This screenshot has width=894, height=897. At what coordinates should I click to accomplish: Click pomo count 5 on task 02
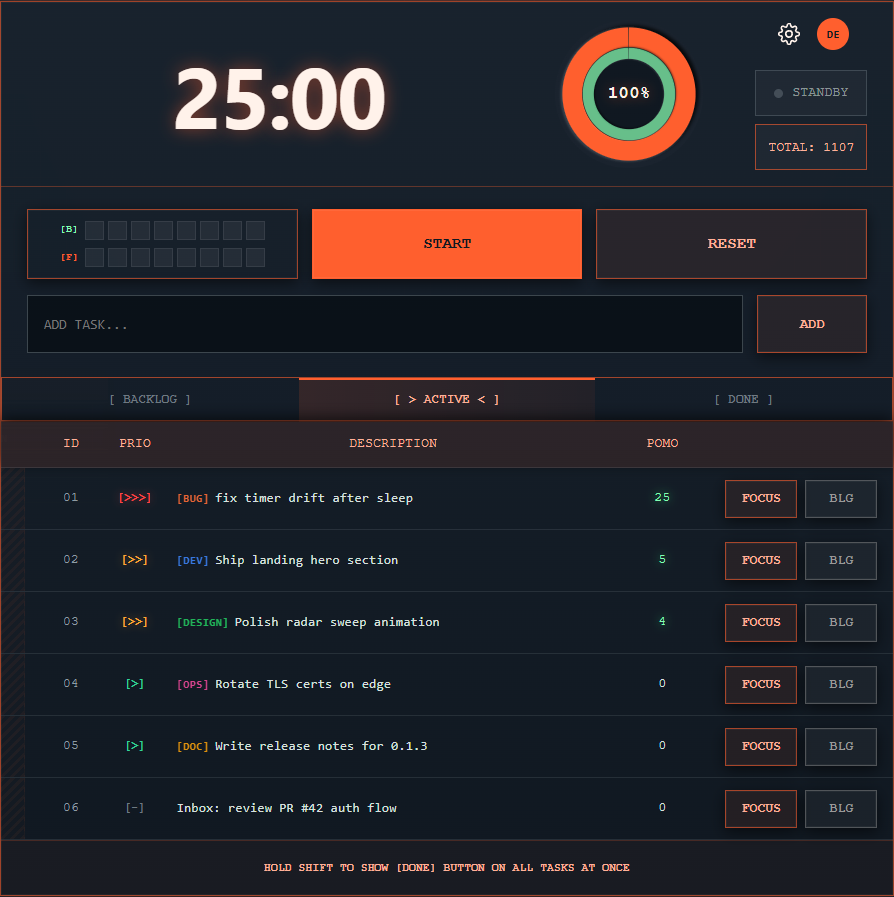click(662, 559)
